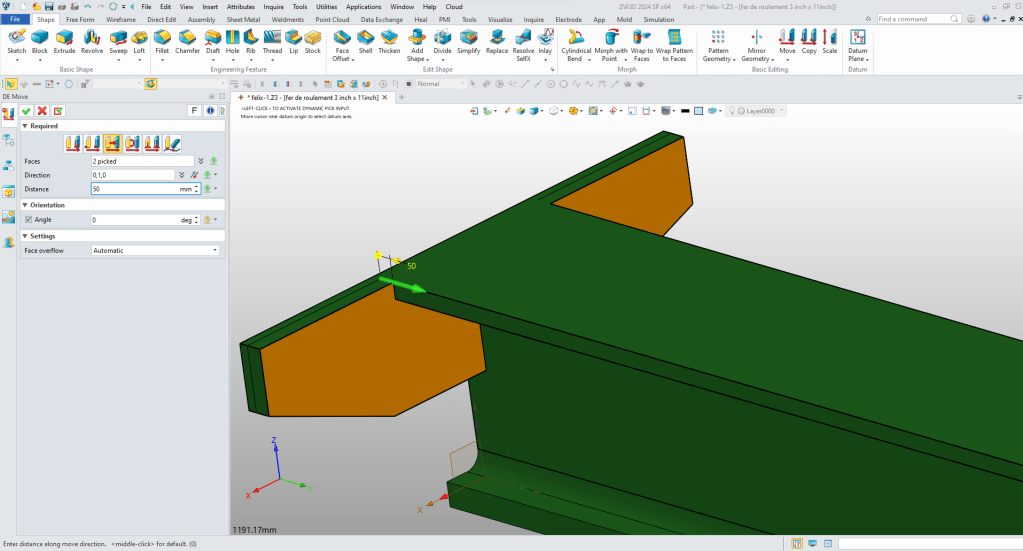Confirm the DE Move with the green checkmark

coord(27,110)
